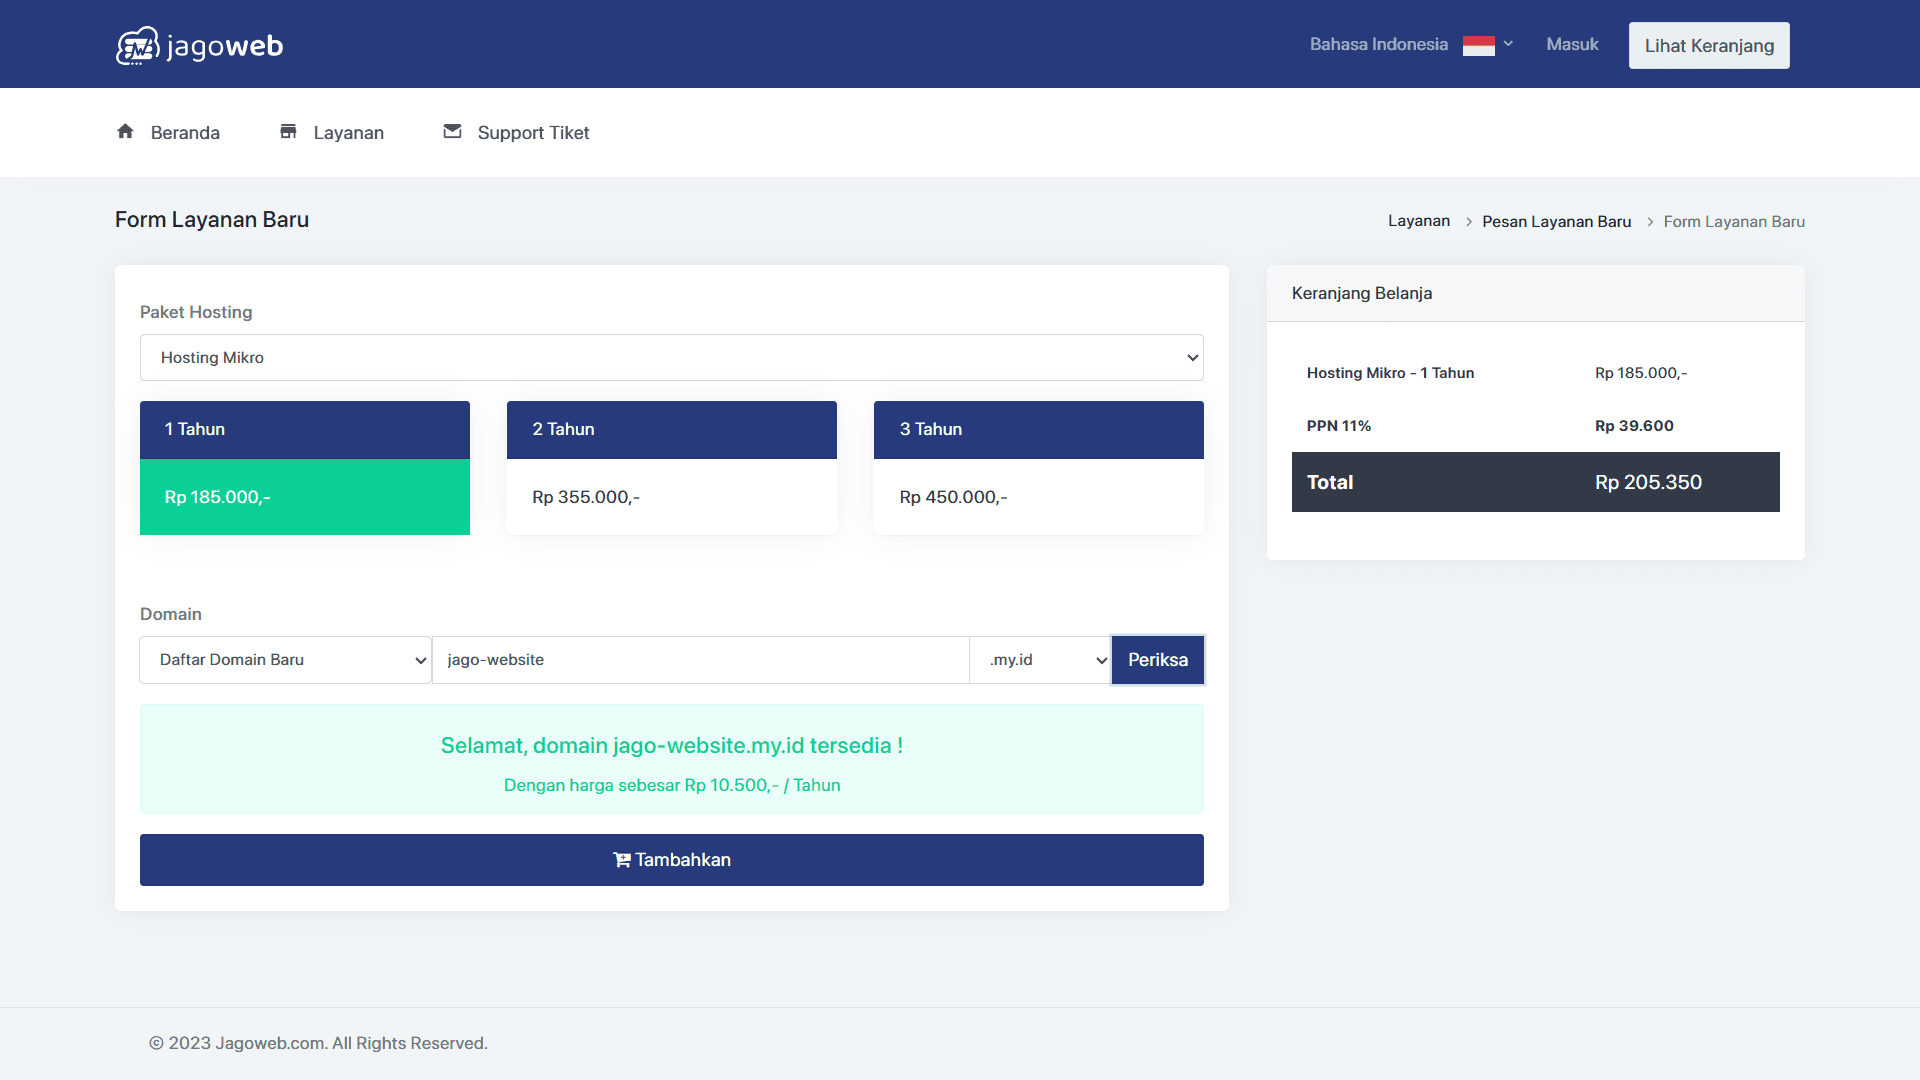The width and height of the screenshot is (1920, 1080).
Task: Click the Form Layanan Baru breadcrumb text
Action: pos(1734,222)
